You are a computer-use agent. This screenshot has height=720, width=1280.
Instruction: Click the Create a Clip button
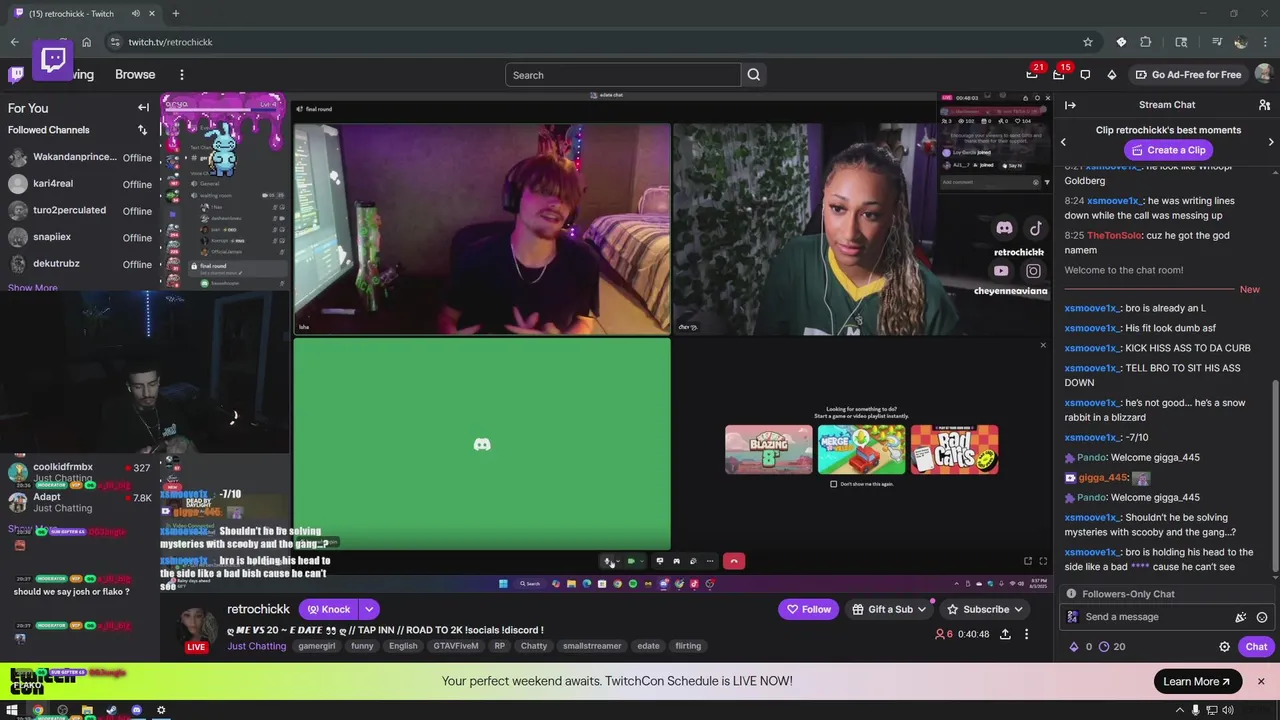pos(1167,150)
